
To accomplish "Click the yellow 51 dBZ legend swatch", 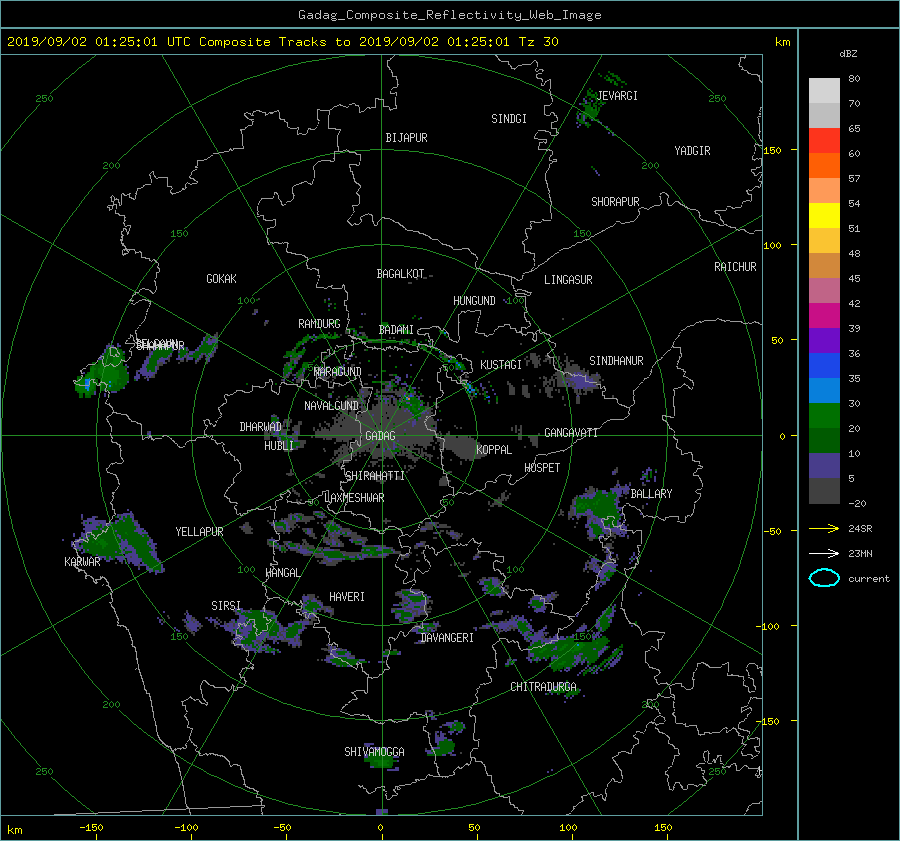I will 824,216.
